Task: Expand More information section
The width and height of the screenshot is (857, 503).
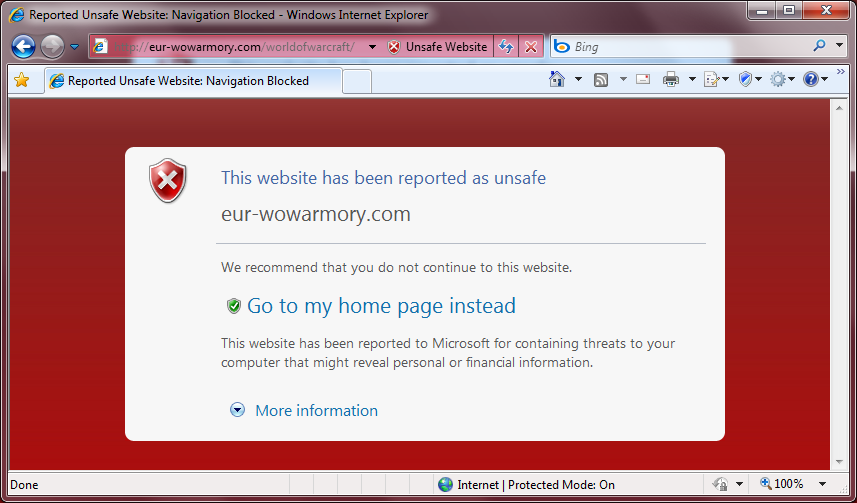Action: point(237,410)
